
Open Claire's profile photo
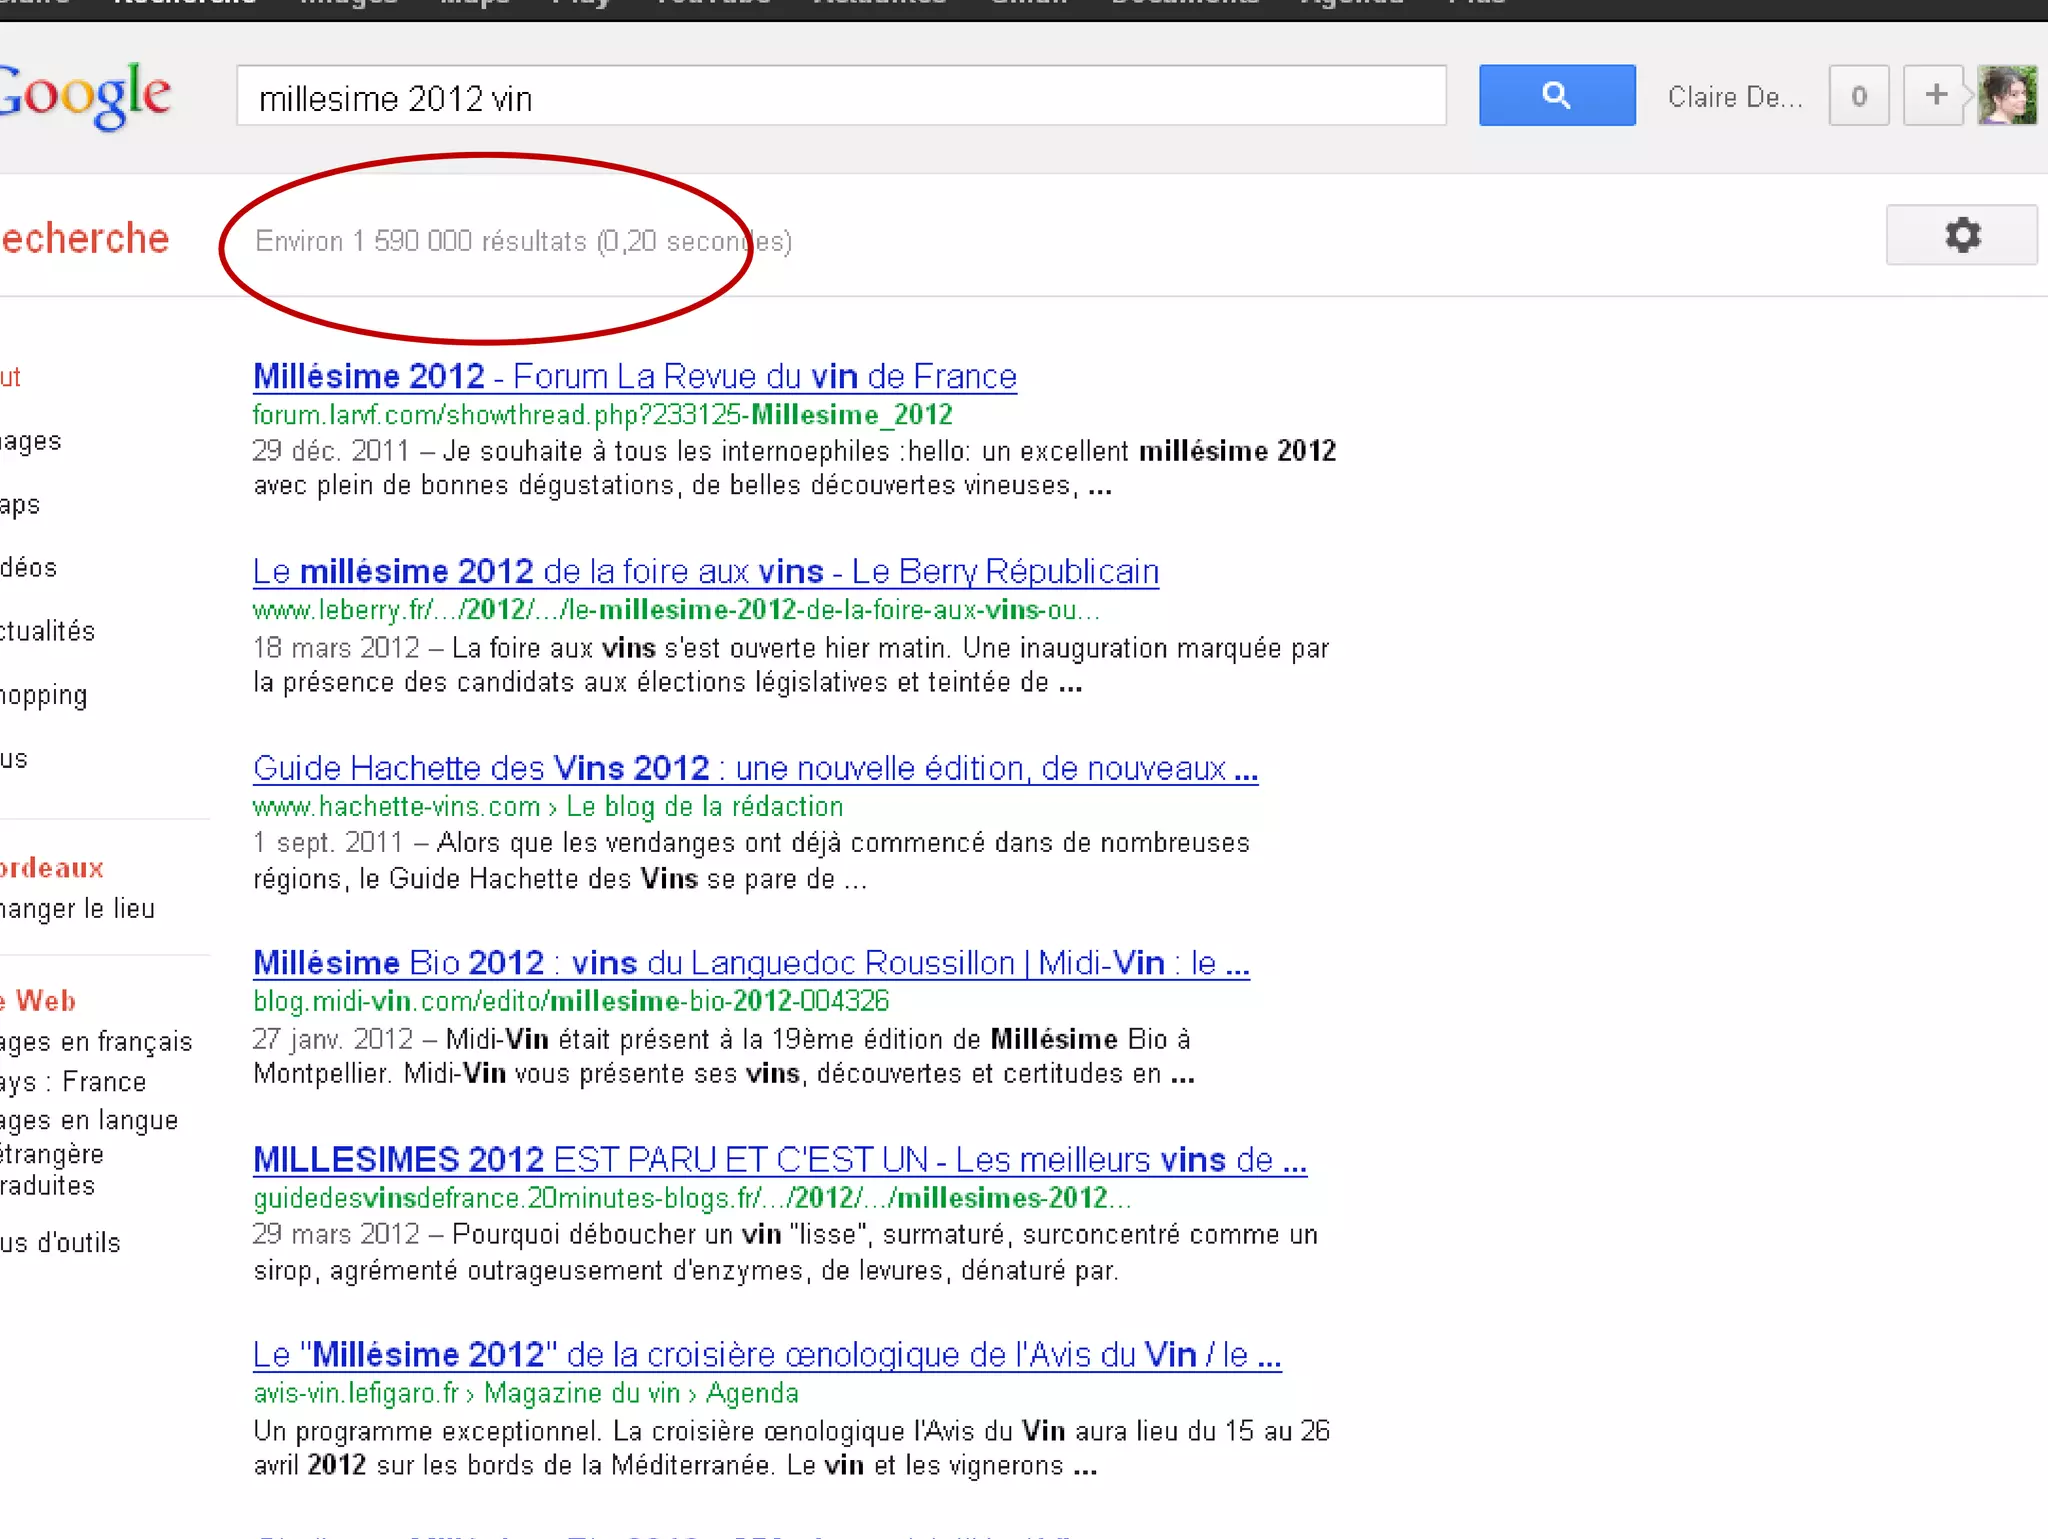coord(2007,95)
